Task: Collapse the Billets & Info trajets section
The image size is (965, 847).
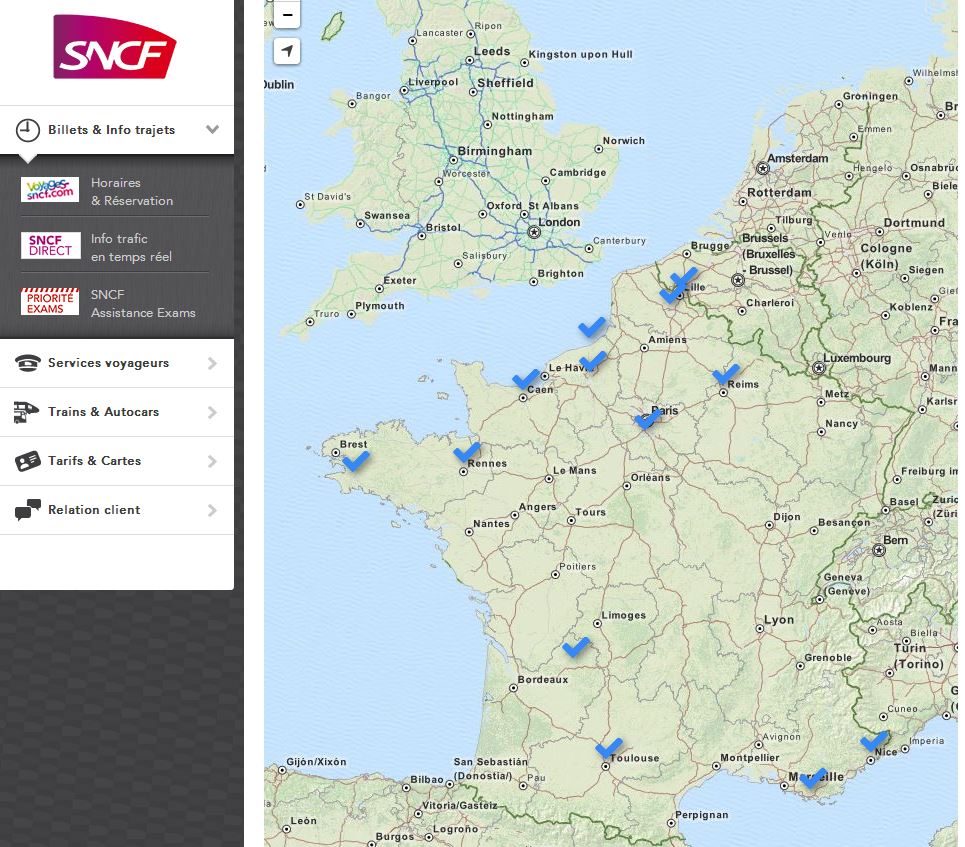Action: [212, 130]
